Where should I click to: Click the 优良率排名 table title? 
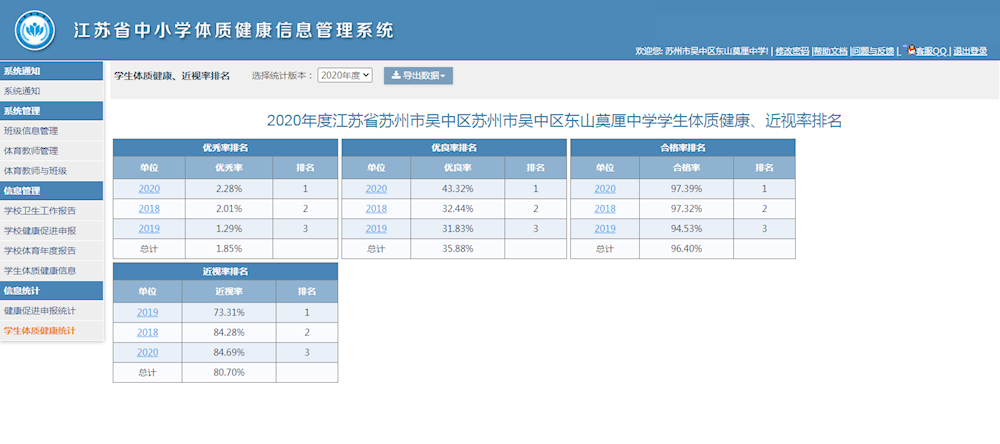pos(454,147)
